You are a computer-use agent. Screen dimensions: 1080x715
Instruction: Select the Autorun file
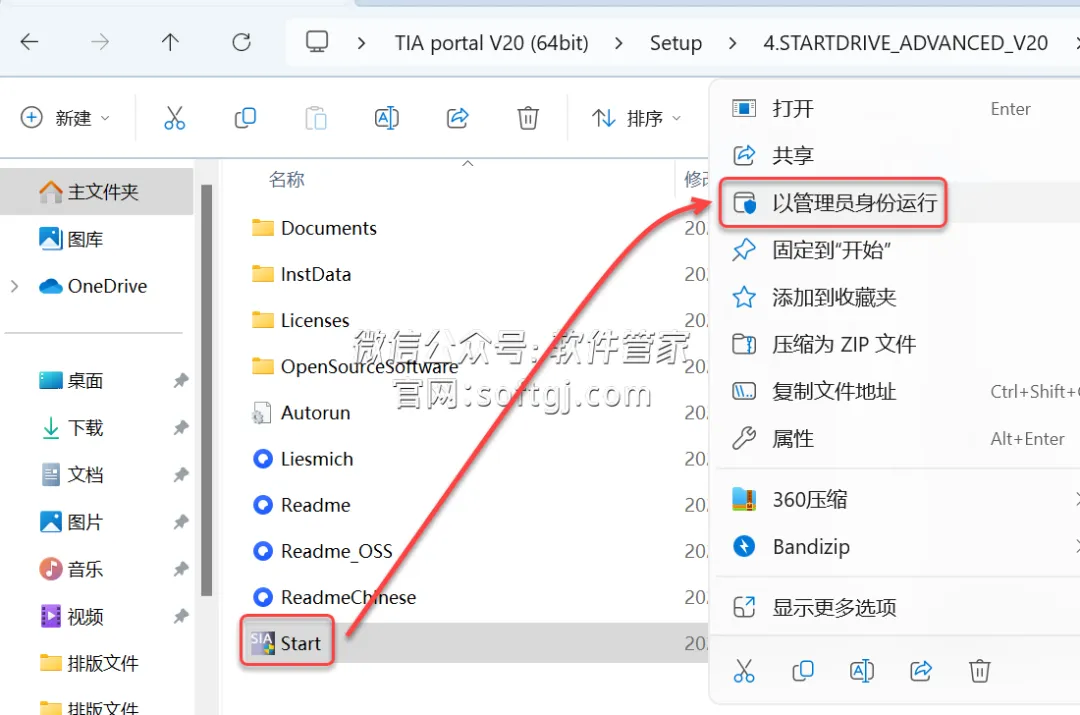[x=301, y=413]
